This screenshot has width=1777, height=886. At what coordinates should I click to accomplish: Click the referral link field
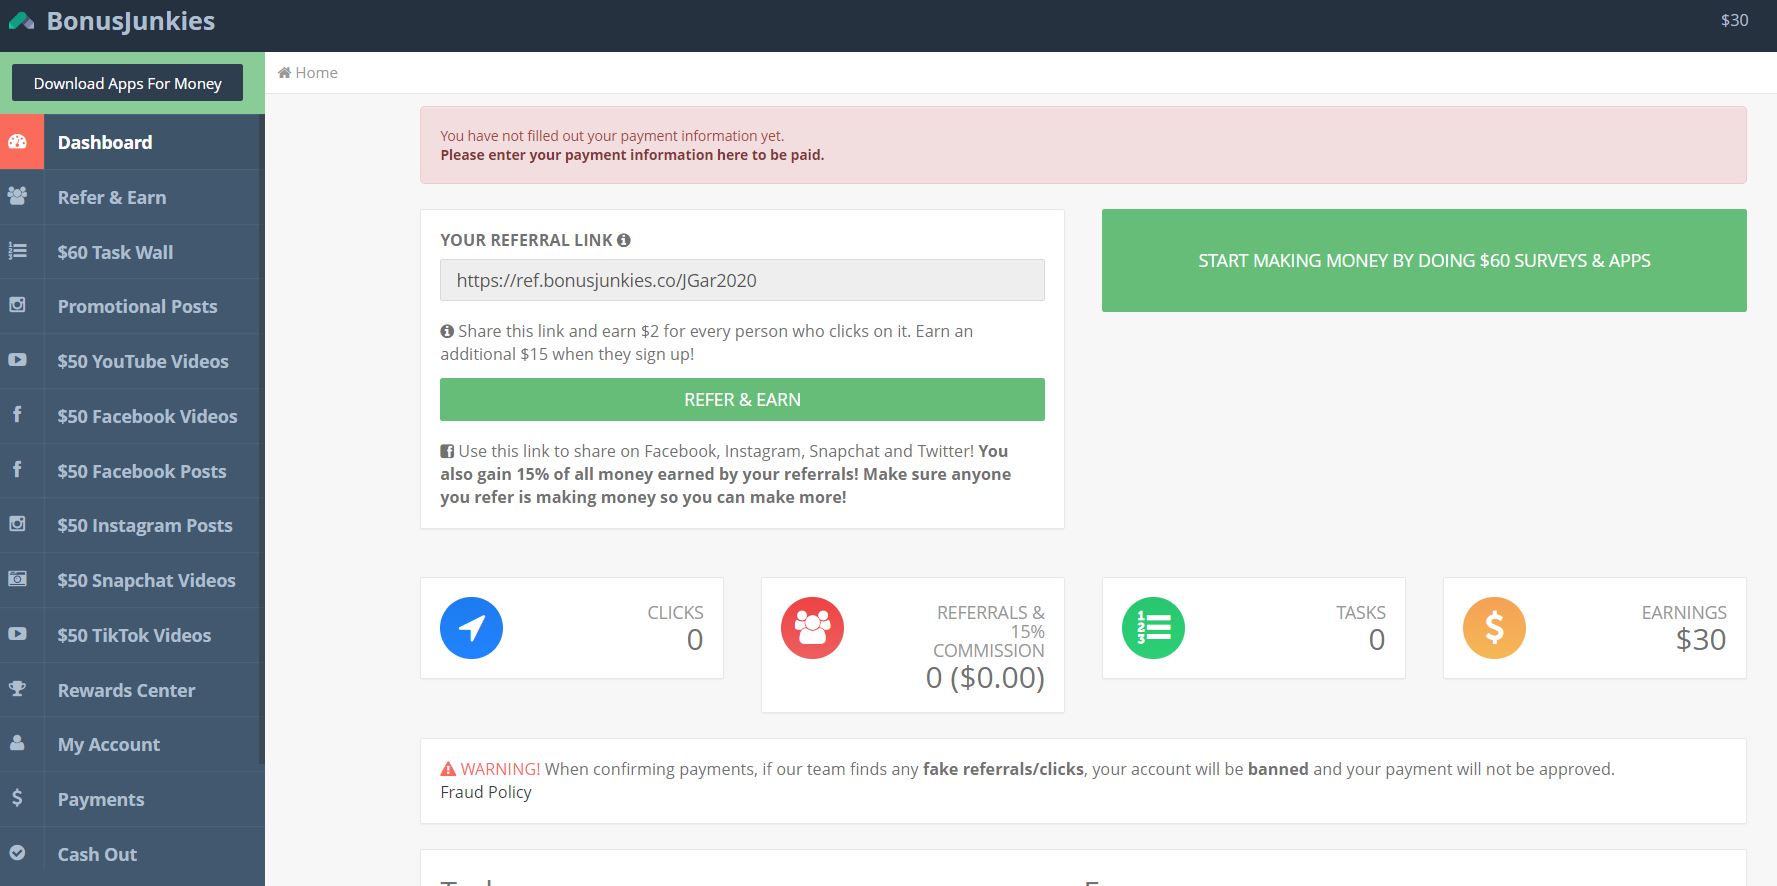click(x=742, y=280)
